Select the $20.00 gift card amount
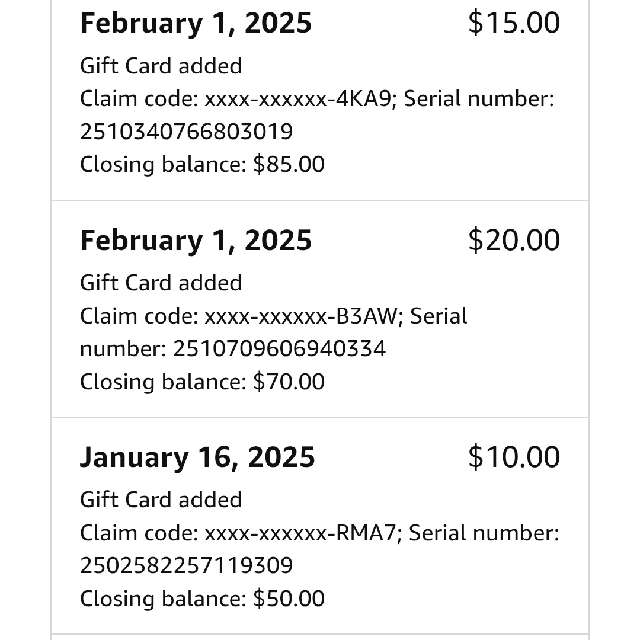Screen dimensions: 640x640 (514, 240)
